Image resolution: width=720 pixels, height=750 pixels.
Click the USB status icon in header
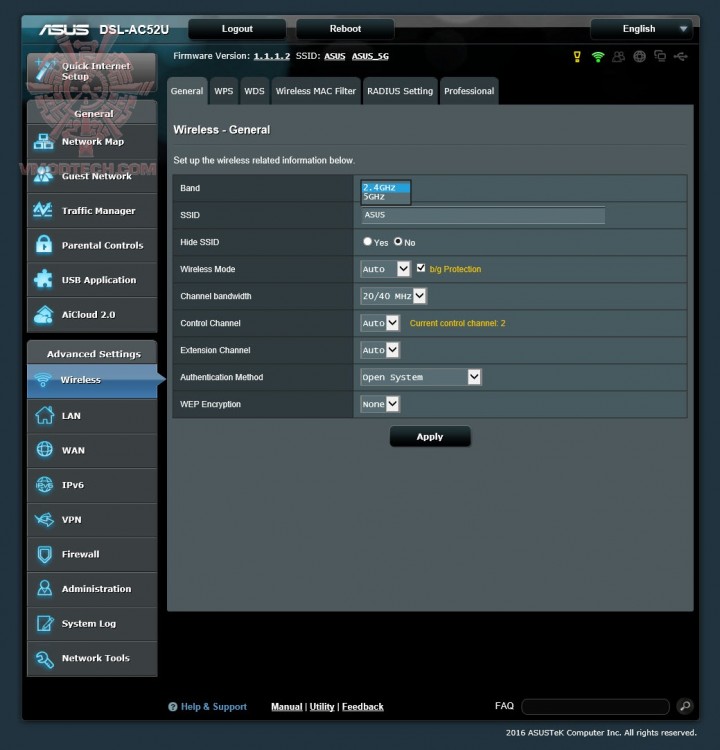[x=681, y=56]
